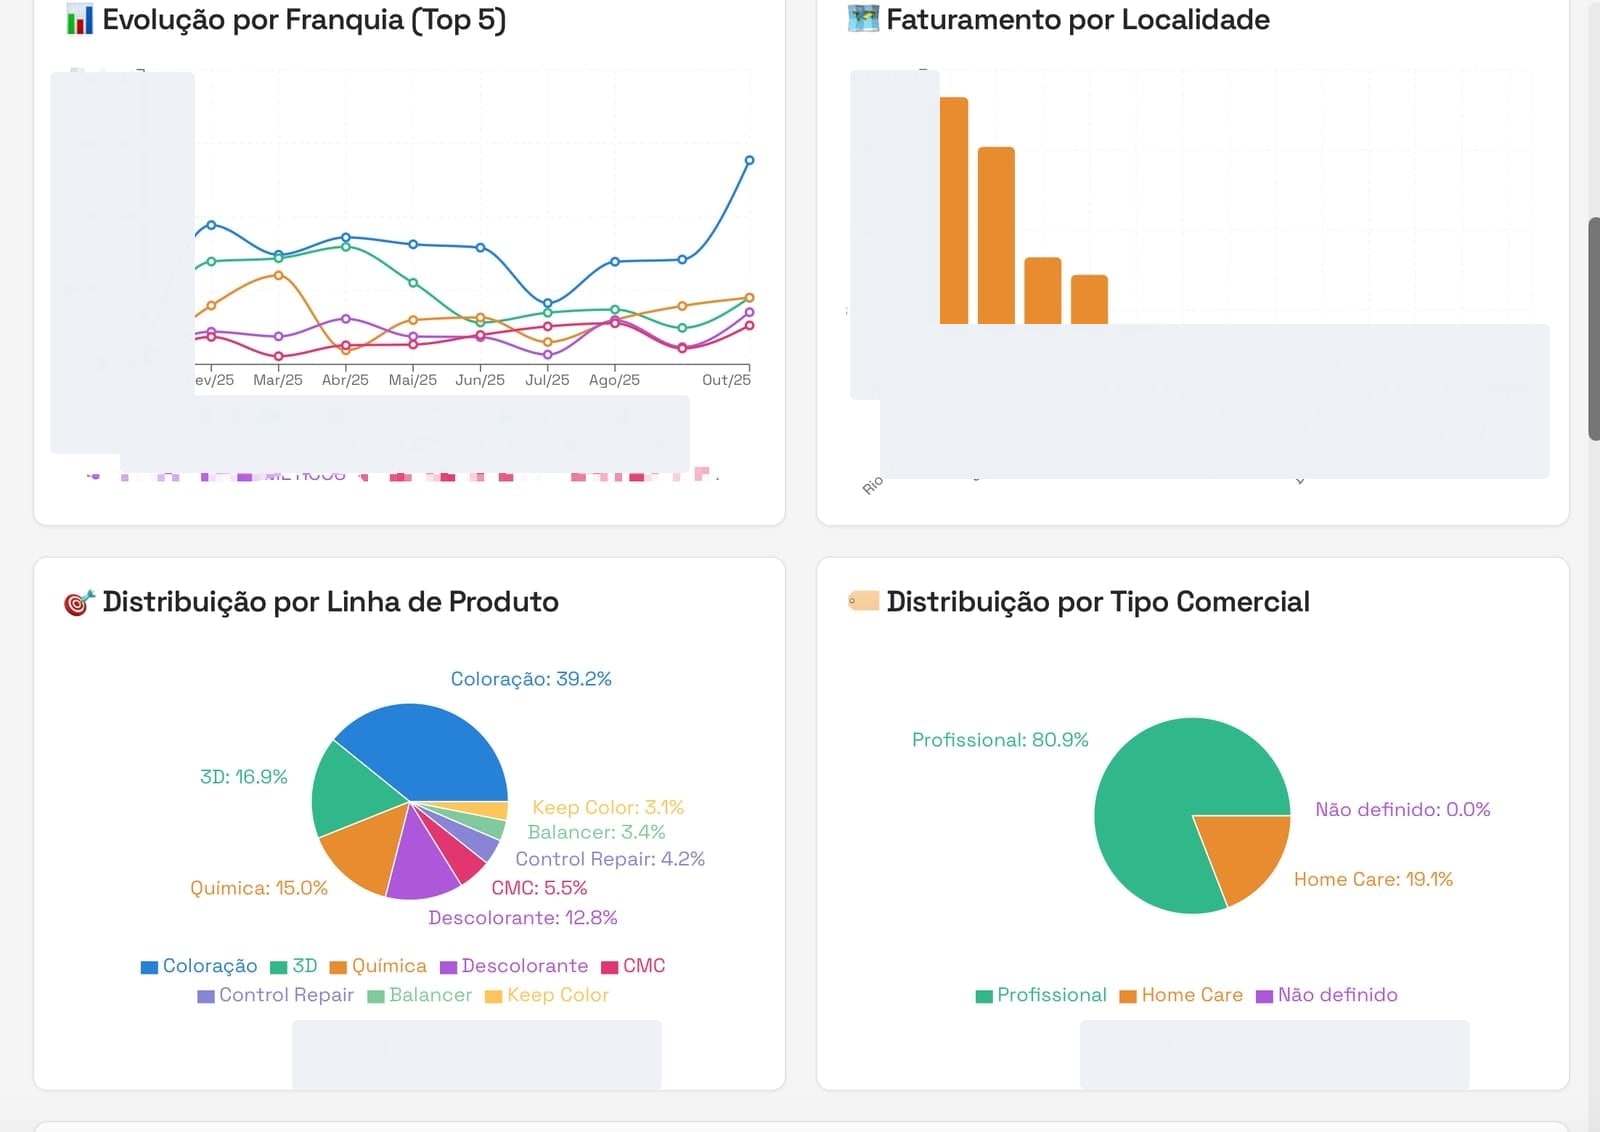The image size is (1600, 1132).
Task: Click the 'Mar/25' axis label
Action: point(278,380)
